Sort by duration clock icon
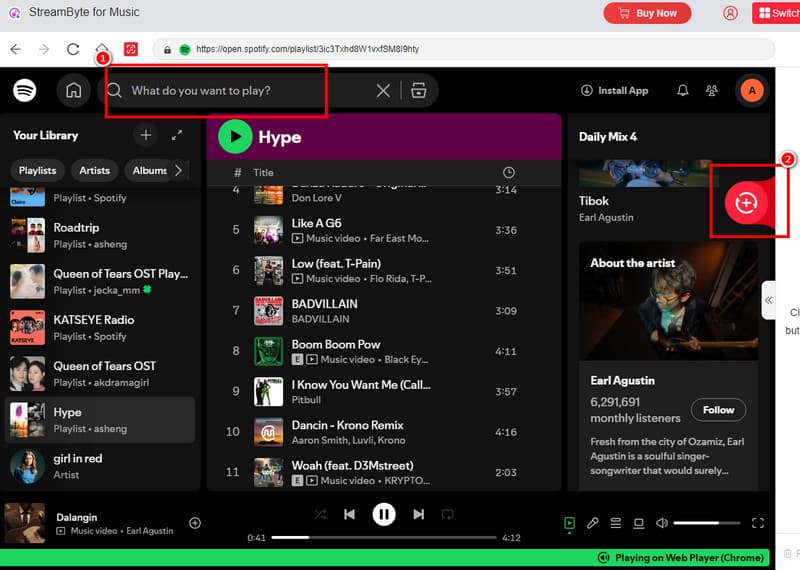The height and width of the screenshot is (570, 800). (x=508, y=172)
